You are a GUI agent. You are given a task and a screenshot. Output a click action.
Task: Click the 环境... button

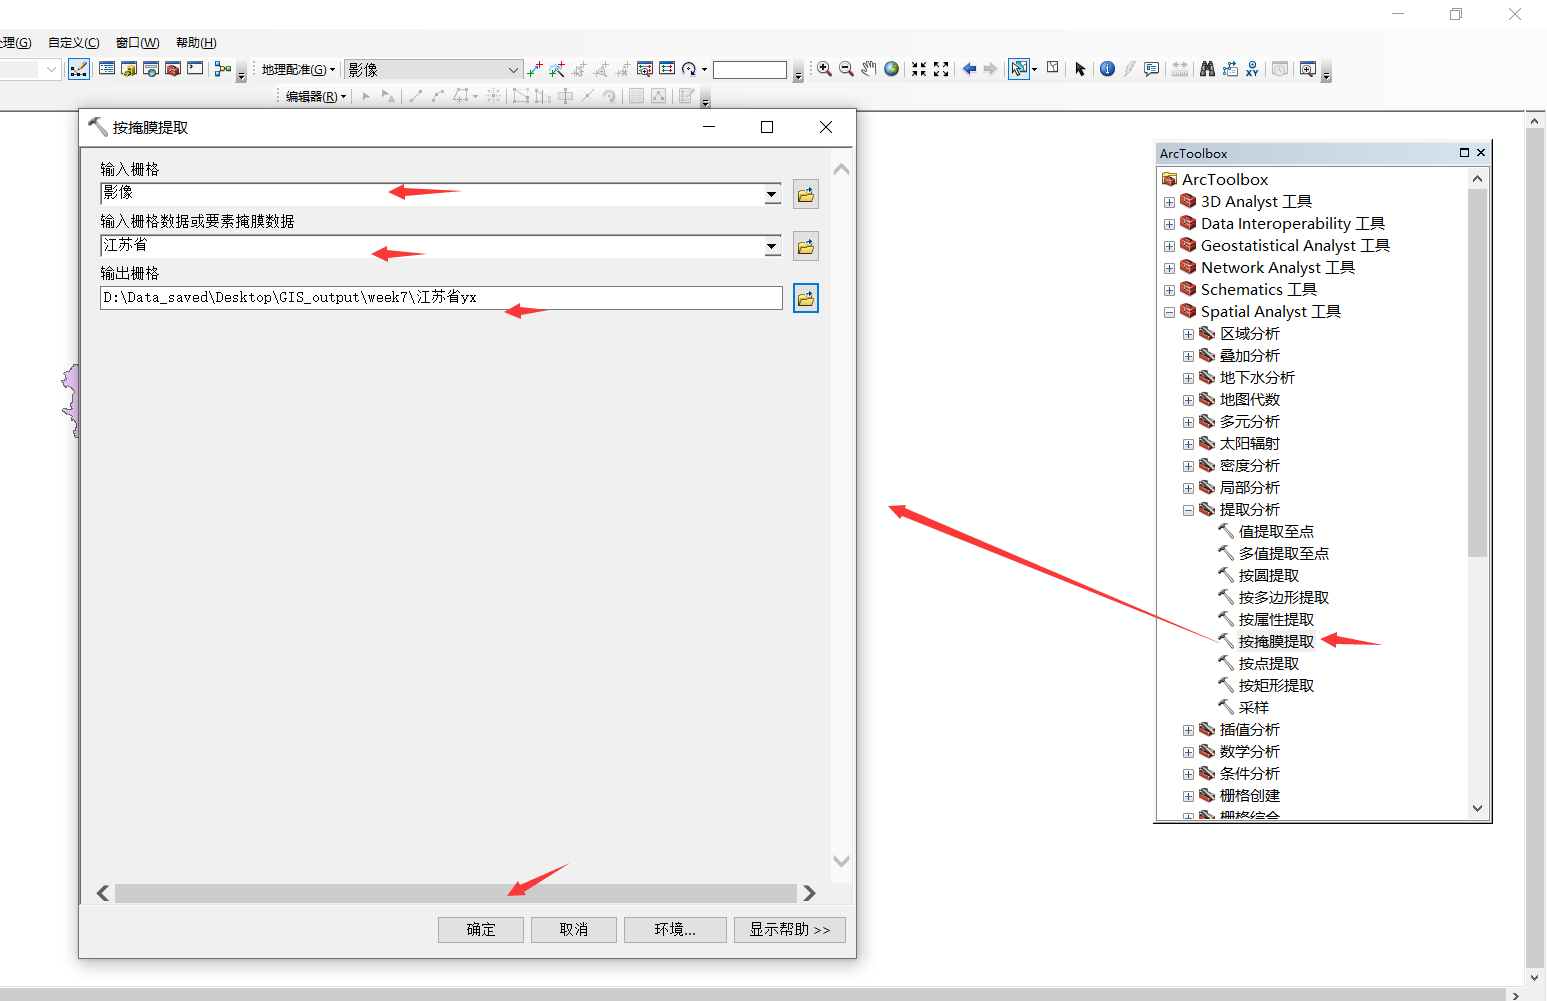675,930
